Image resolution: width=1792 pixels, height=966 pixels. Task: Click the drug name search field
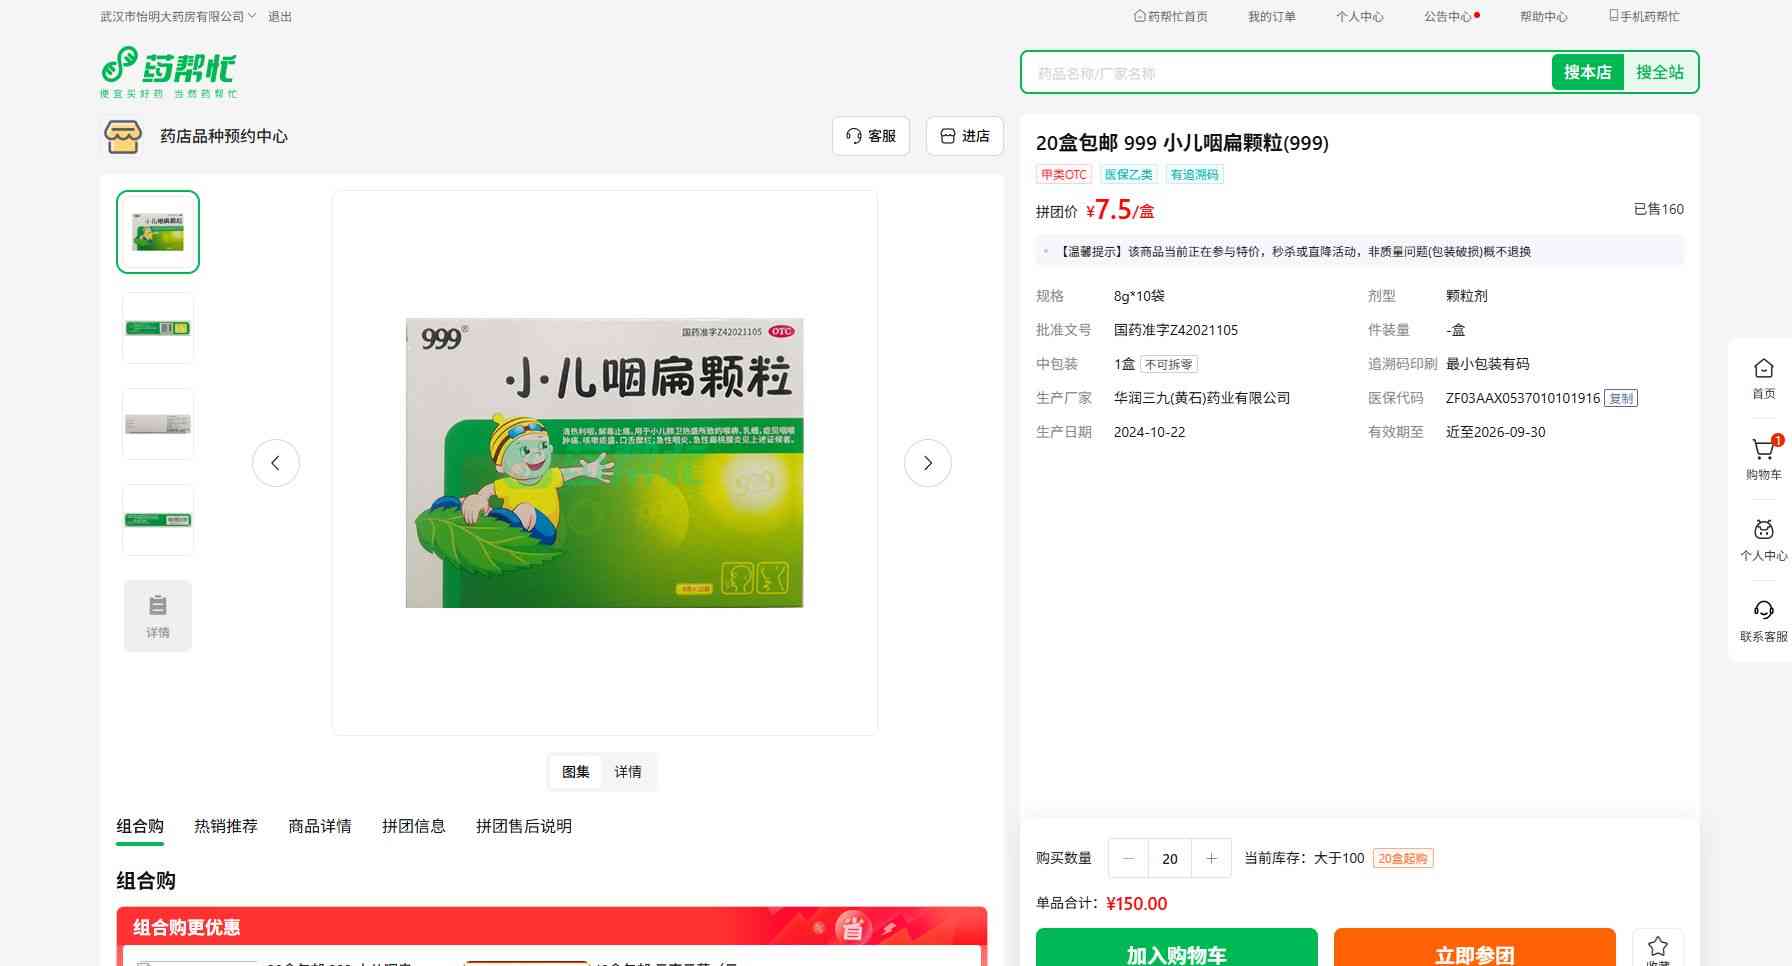[1285, 73]
